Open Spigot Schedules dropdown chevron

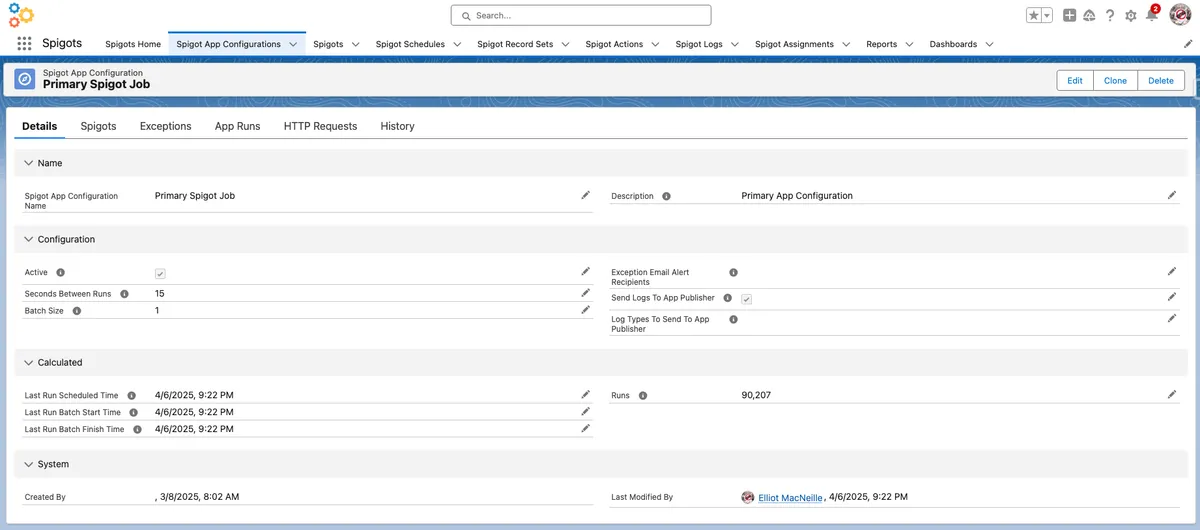[x=457, y=44]
